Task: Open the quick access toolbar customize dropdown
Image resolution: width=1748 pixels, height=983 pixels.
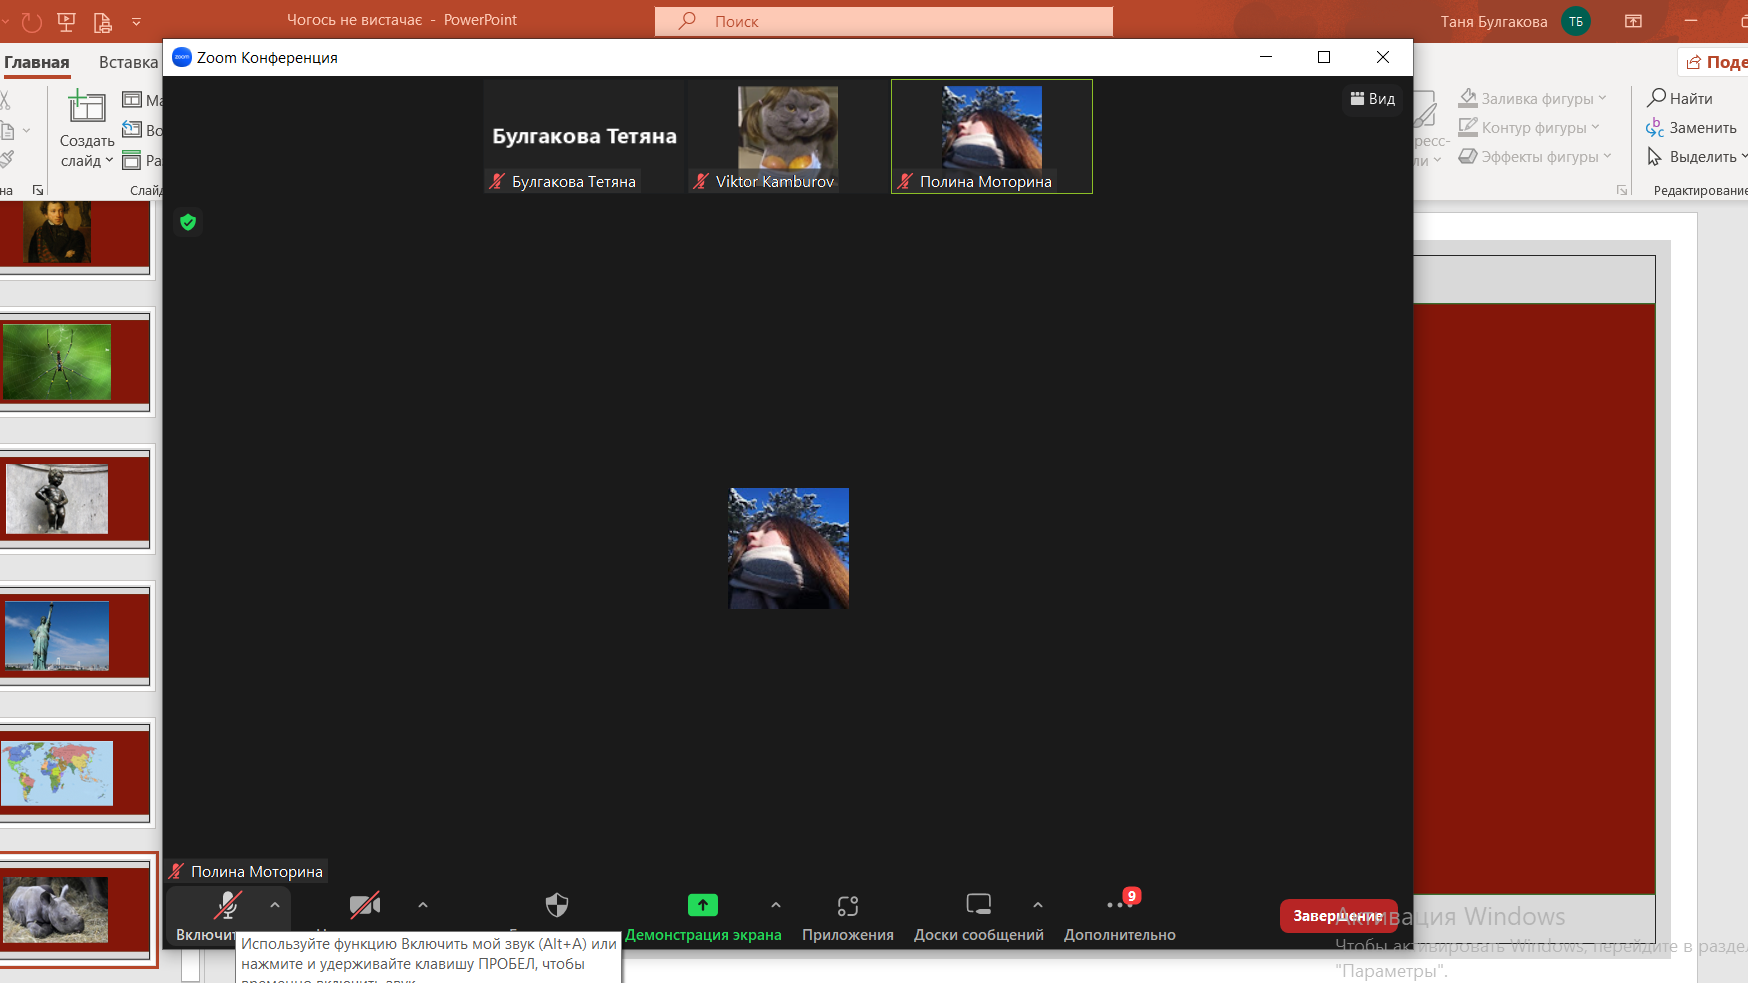Action: [x=136, y=21]
